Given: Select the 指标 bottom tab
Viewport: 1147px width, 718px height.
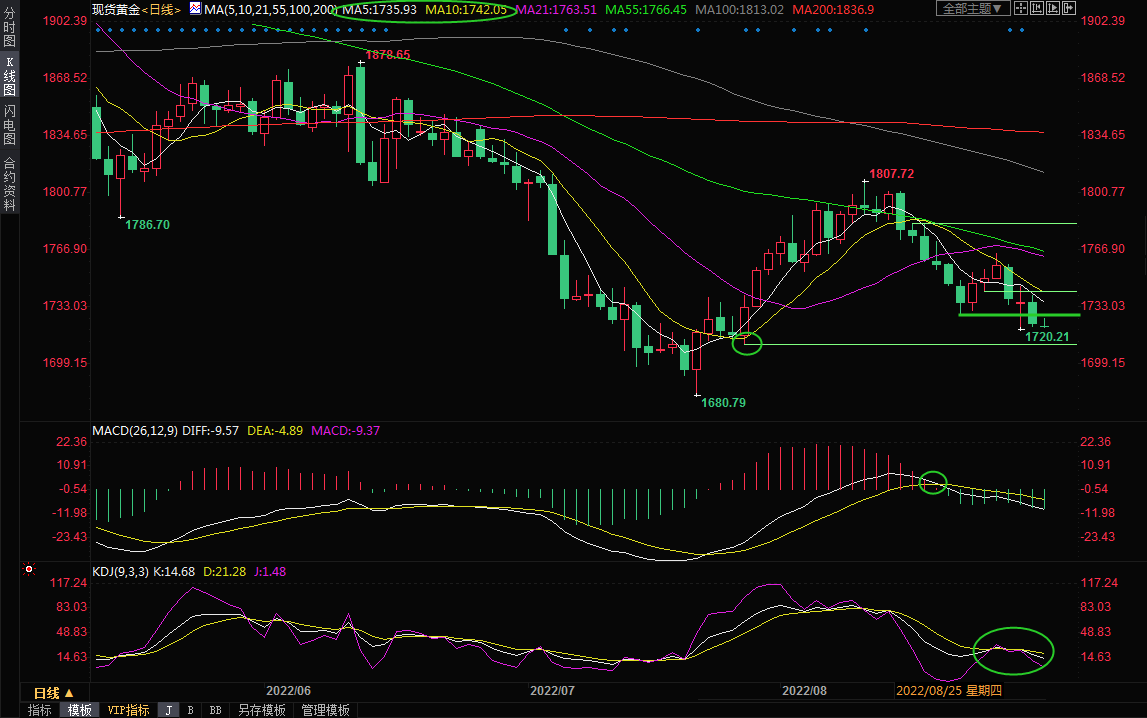Looking at the screenshot, I should point(40,710).
